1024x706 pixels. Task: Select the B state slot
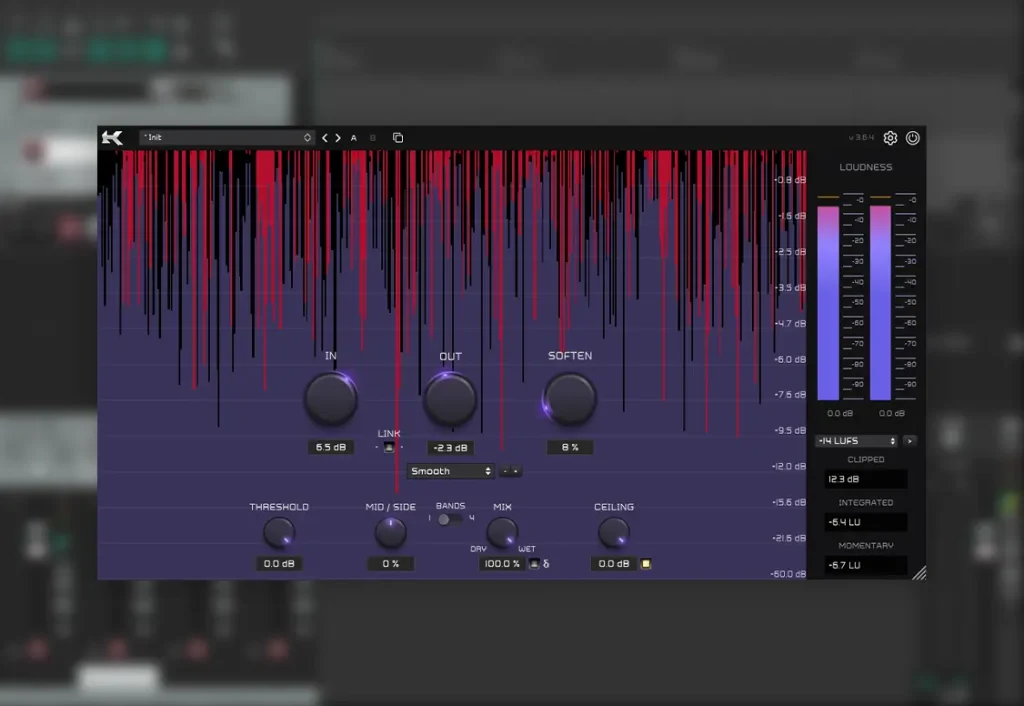tap(373, 138)
